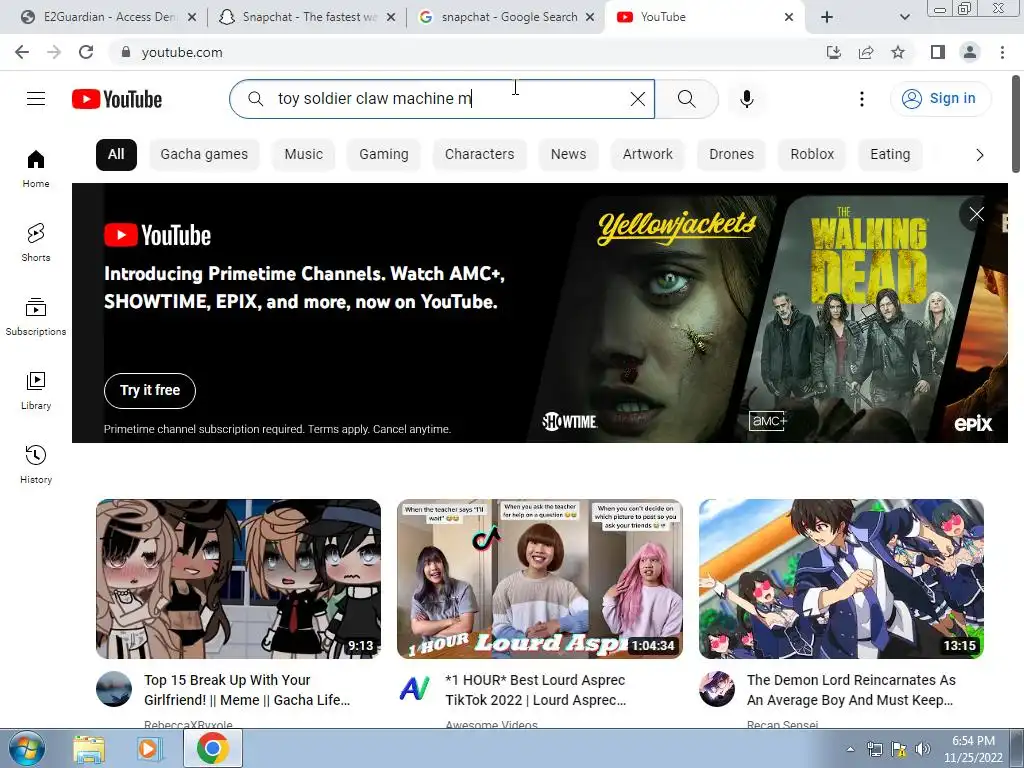
Task: Open YouTube settings three-dot menu
Action: tap(861, 99)
